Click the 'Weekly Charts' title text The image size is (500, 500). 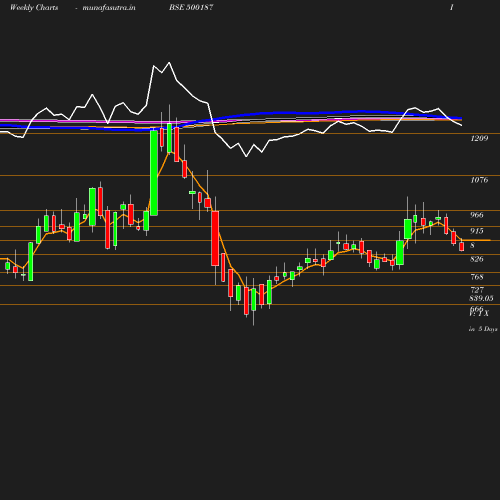click(x=34, y=8)
